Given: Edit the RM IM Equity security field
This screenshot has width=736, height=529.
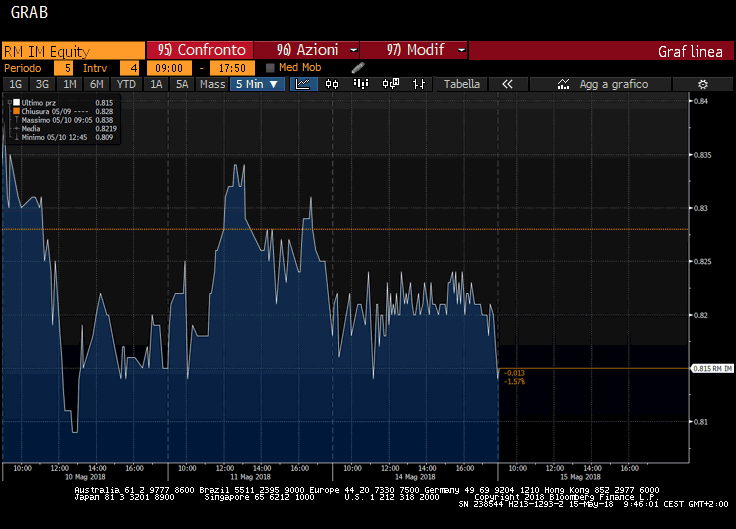Looking at the screenshot, I should tap(74, 51).
